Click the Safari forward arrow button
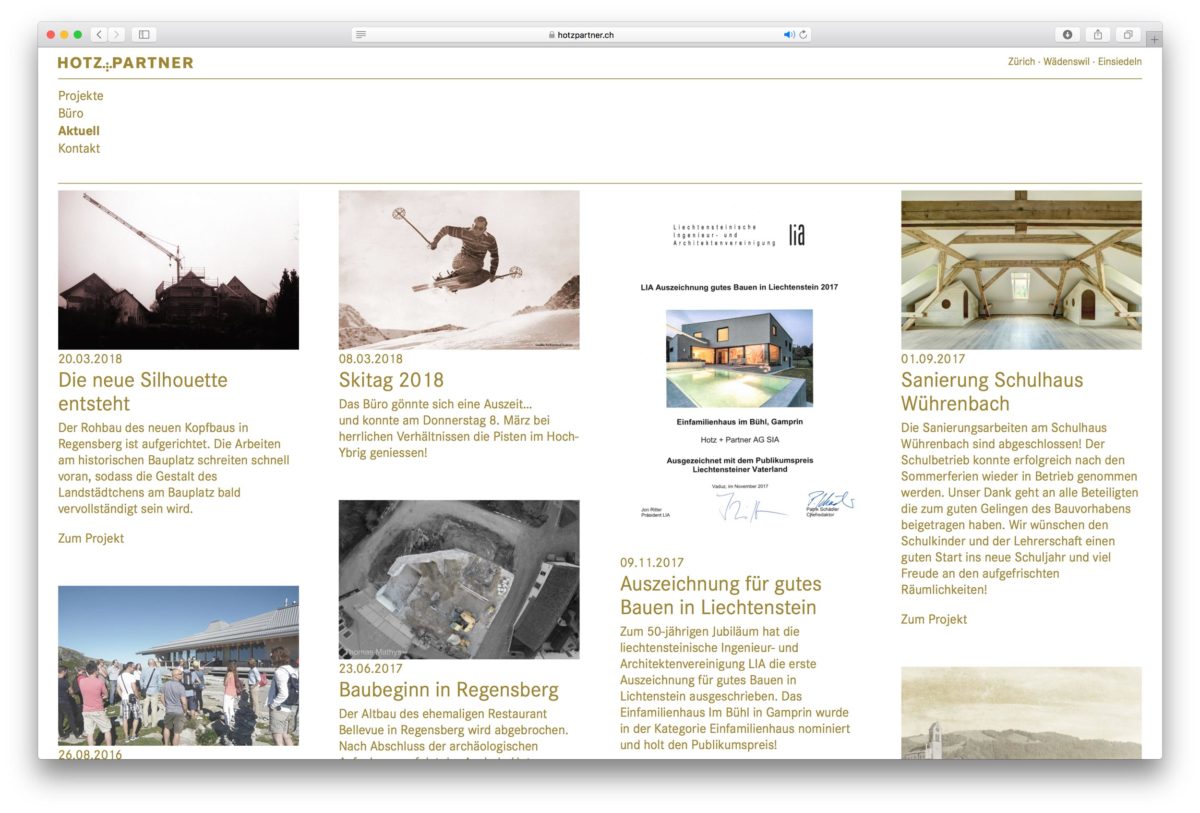The height and width of the screenshot is (813, 1200). tap(117, 35)
